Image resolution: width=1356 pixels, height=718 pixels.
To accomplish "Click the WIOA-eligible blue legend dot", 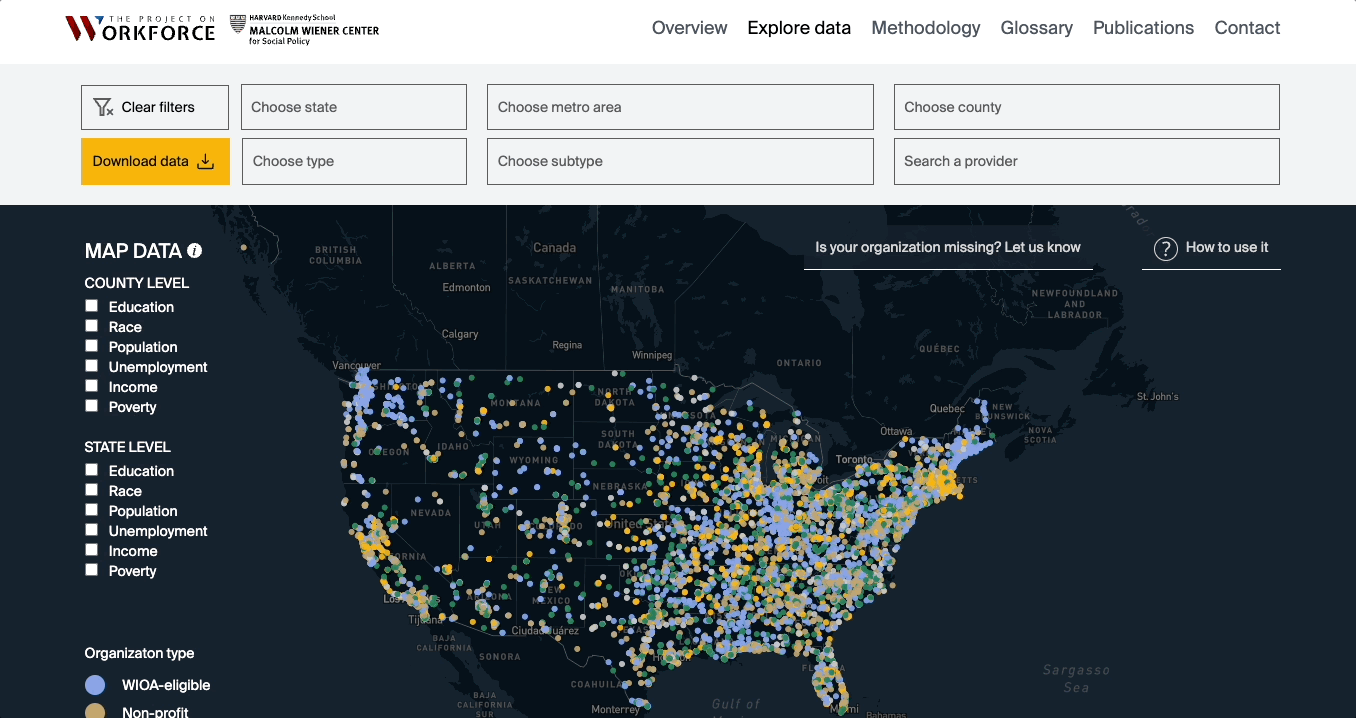I will tap(95, 685).
